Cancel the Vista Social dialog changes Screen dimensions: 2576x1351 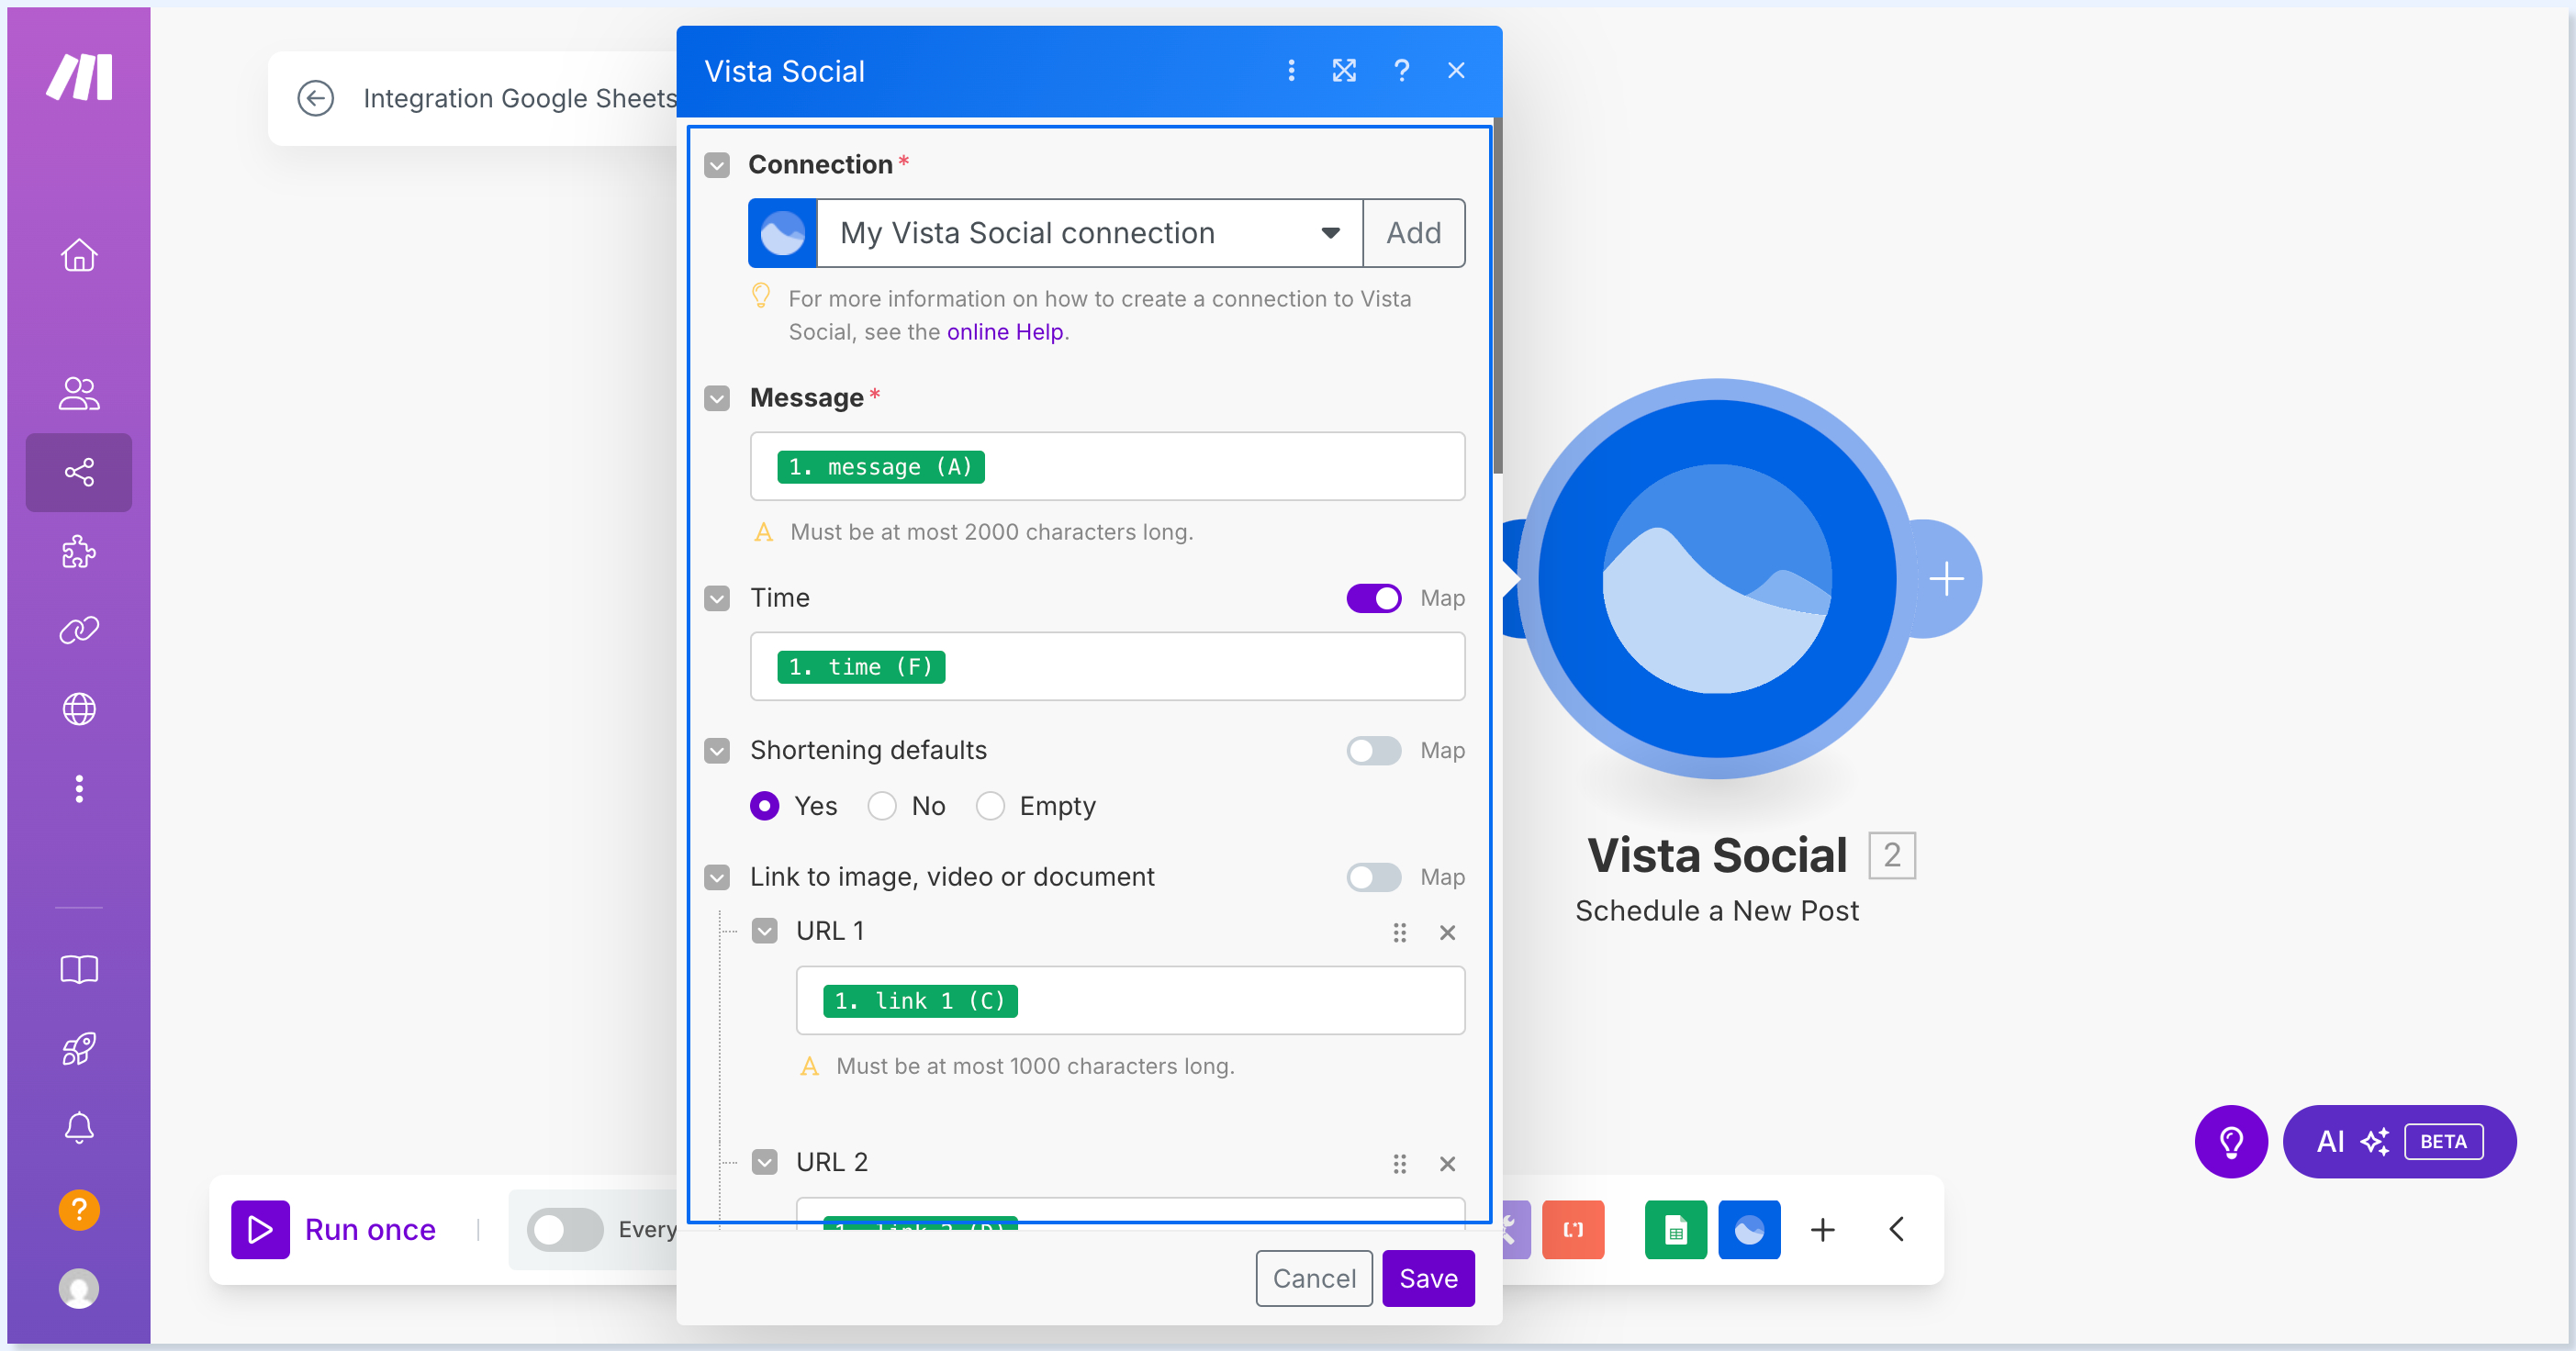coord(1313,1278)
